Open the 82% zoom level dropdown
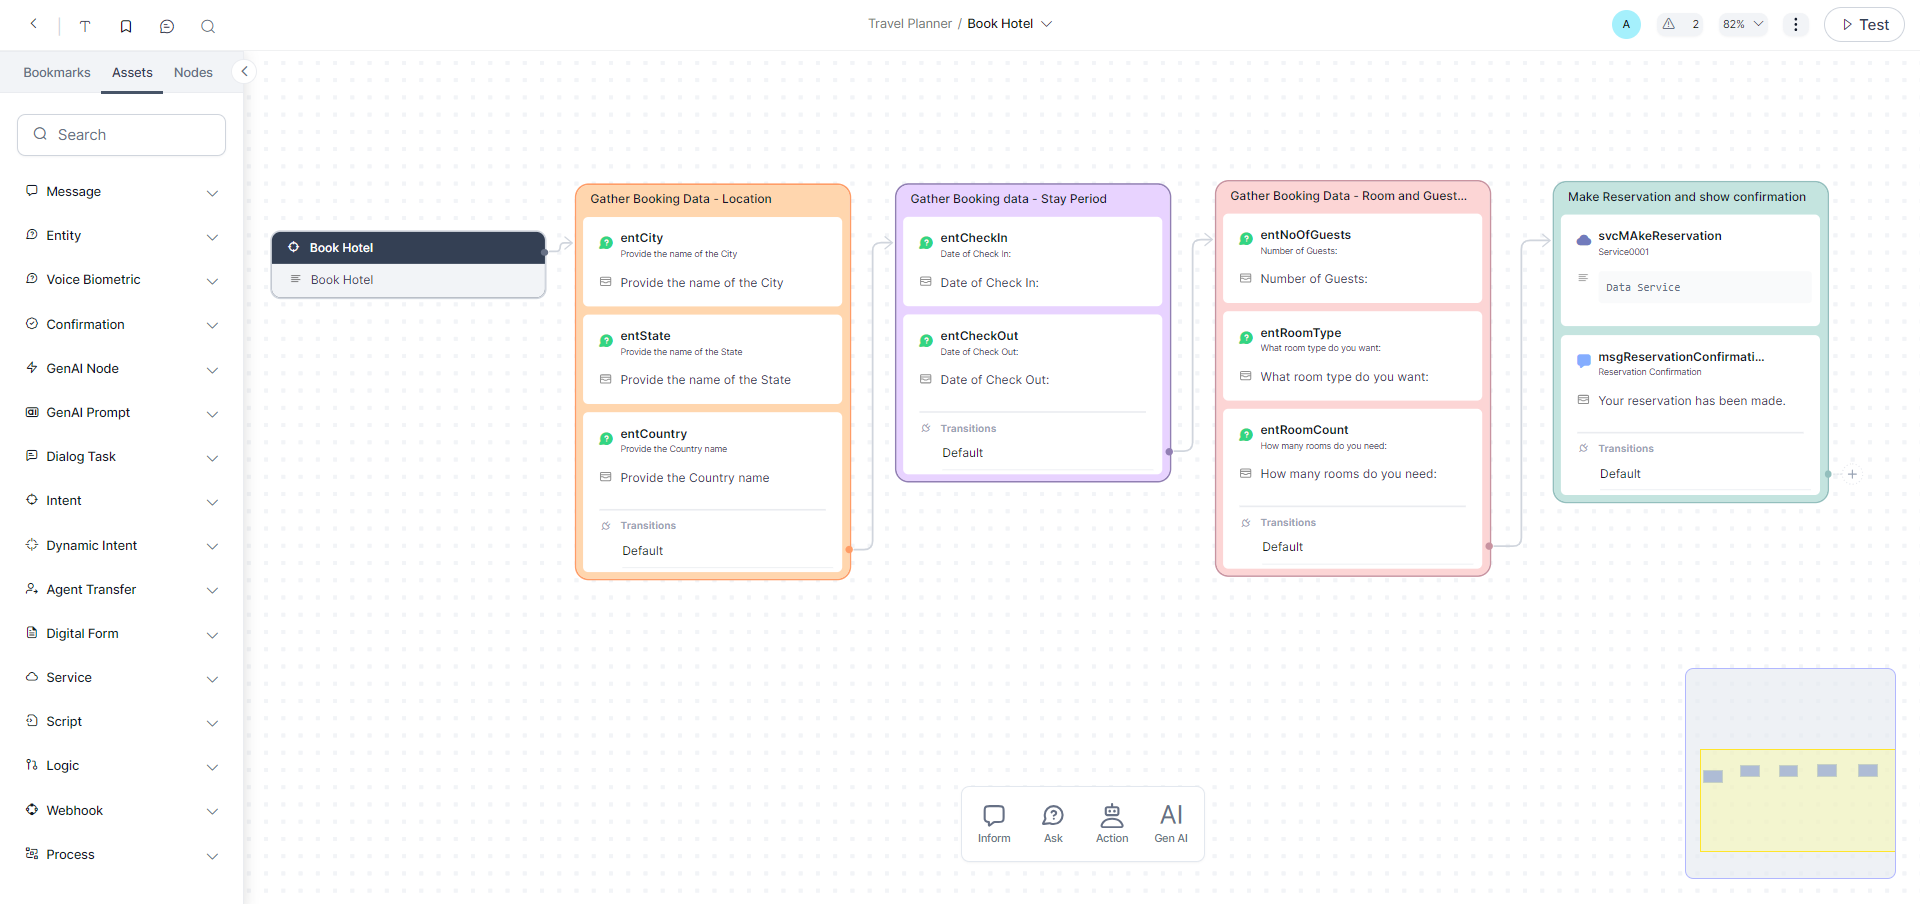1920x904 pixels. click(x=1743, y=24)
